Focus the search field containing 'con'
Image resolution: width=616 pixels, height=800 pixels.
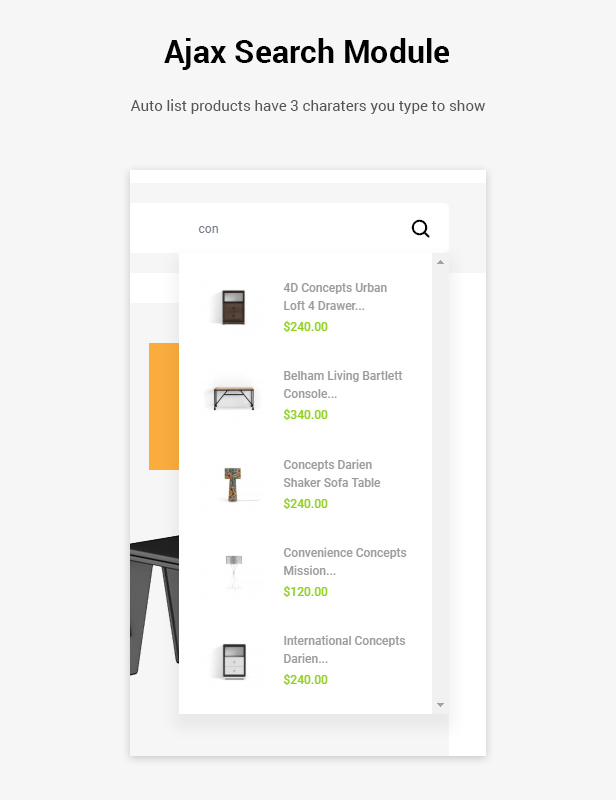289,228
